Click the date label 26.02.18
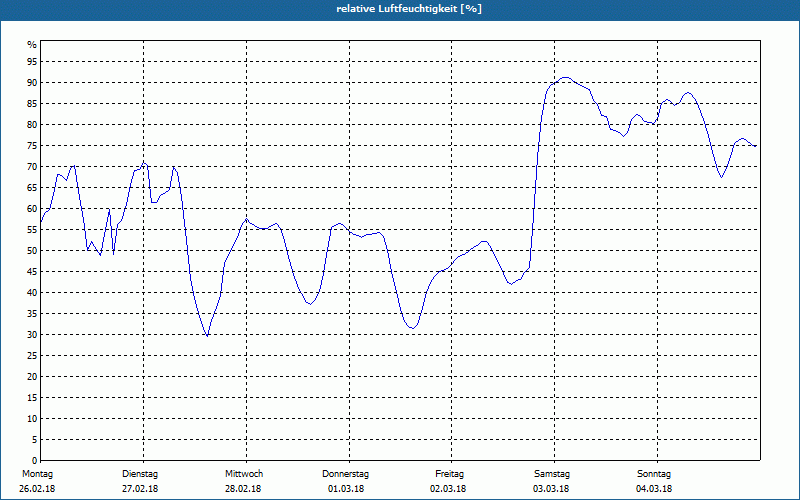Image resolution: width=800 pixels, height=500 pixels. pos(37,489)
